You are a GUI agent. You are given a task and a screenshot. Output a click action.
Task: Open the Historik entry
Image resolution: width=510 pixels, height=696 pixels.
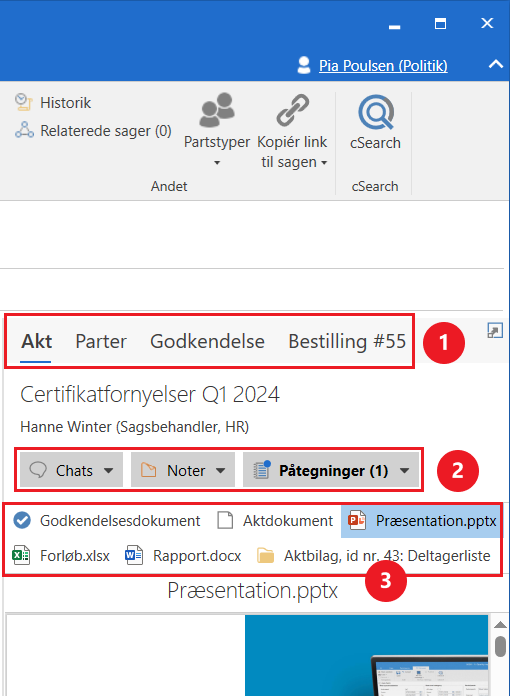tap(53, 103)
